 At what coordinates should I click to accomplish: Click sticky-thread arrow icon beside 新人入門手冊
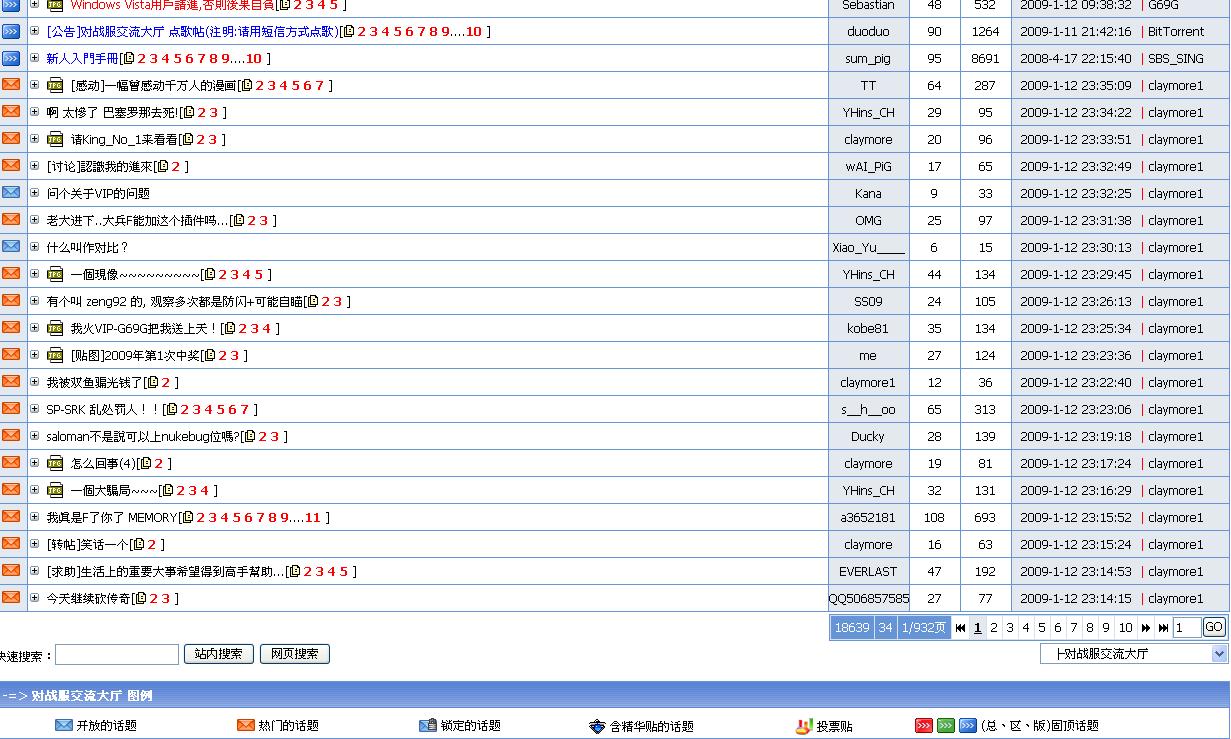pos(11,59)
